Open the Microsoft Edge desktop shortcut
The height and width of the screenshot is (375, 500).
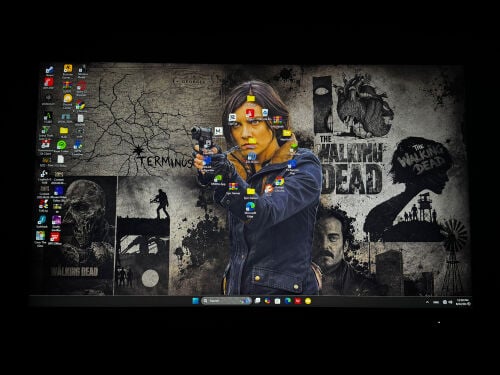click(250, 207)
